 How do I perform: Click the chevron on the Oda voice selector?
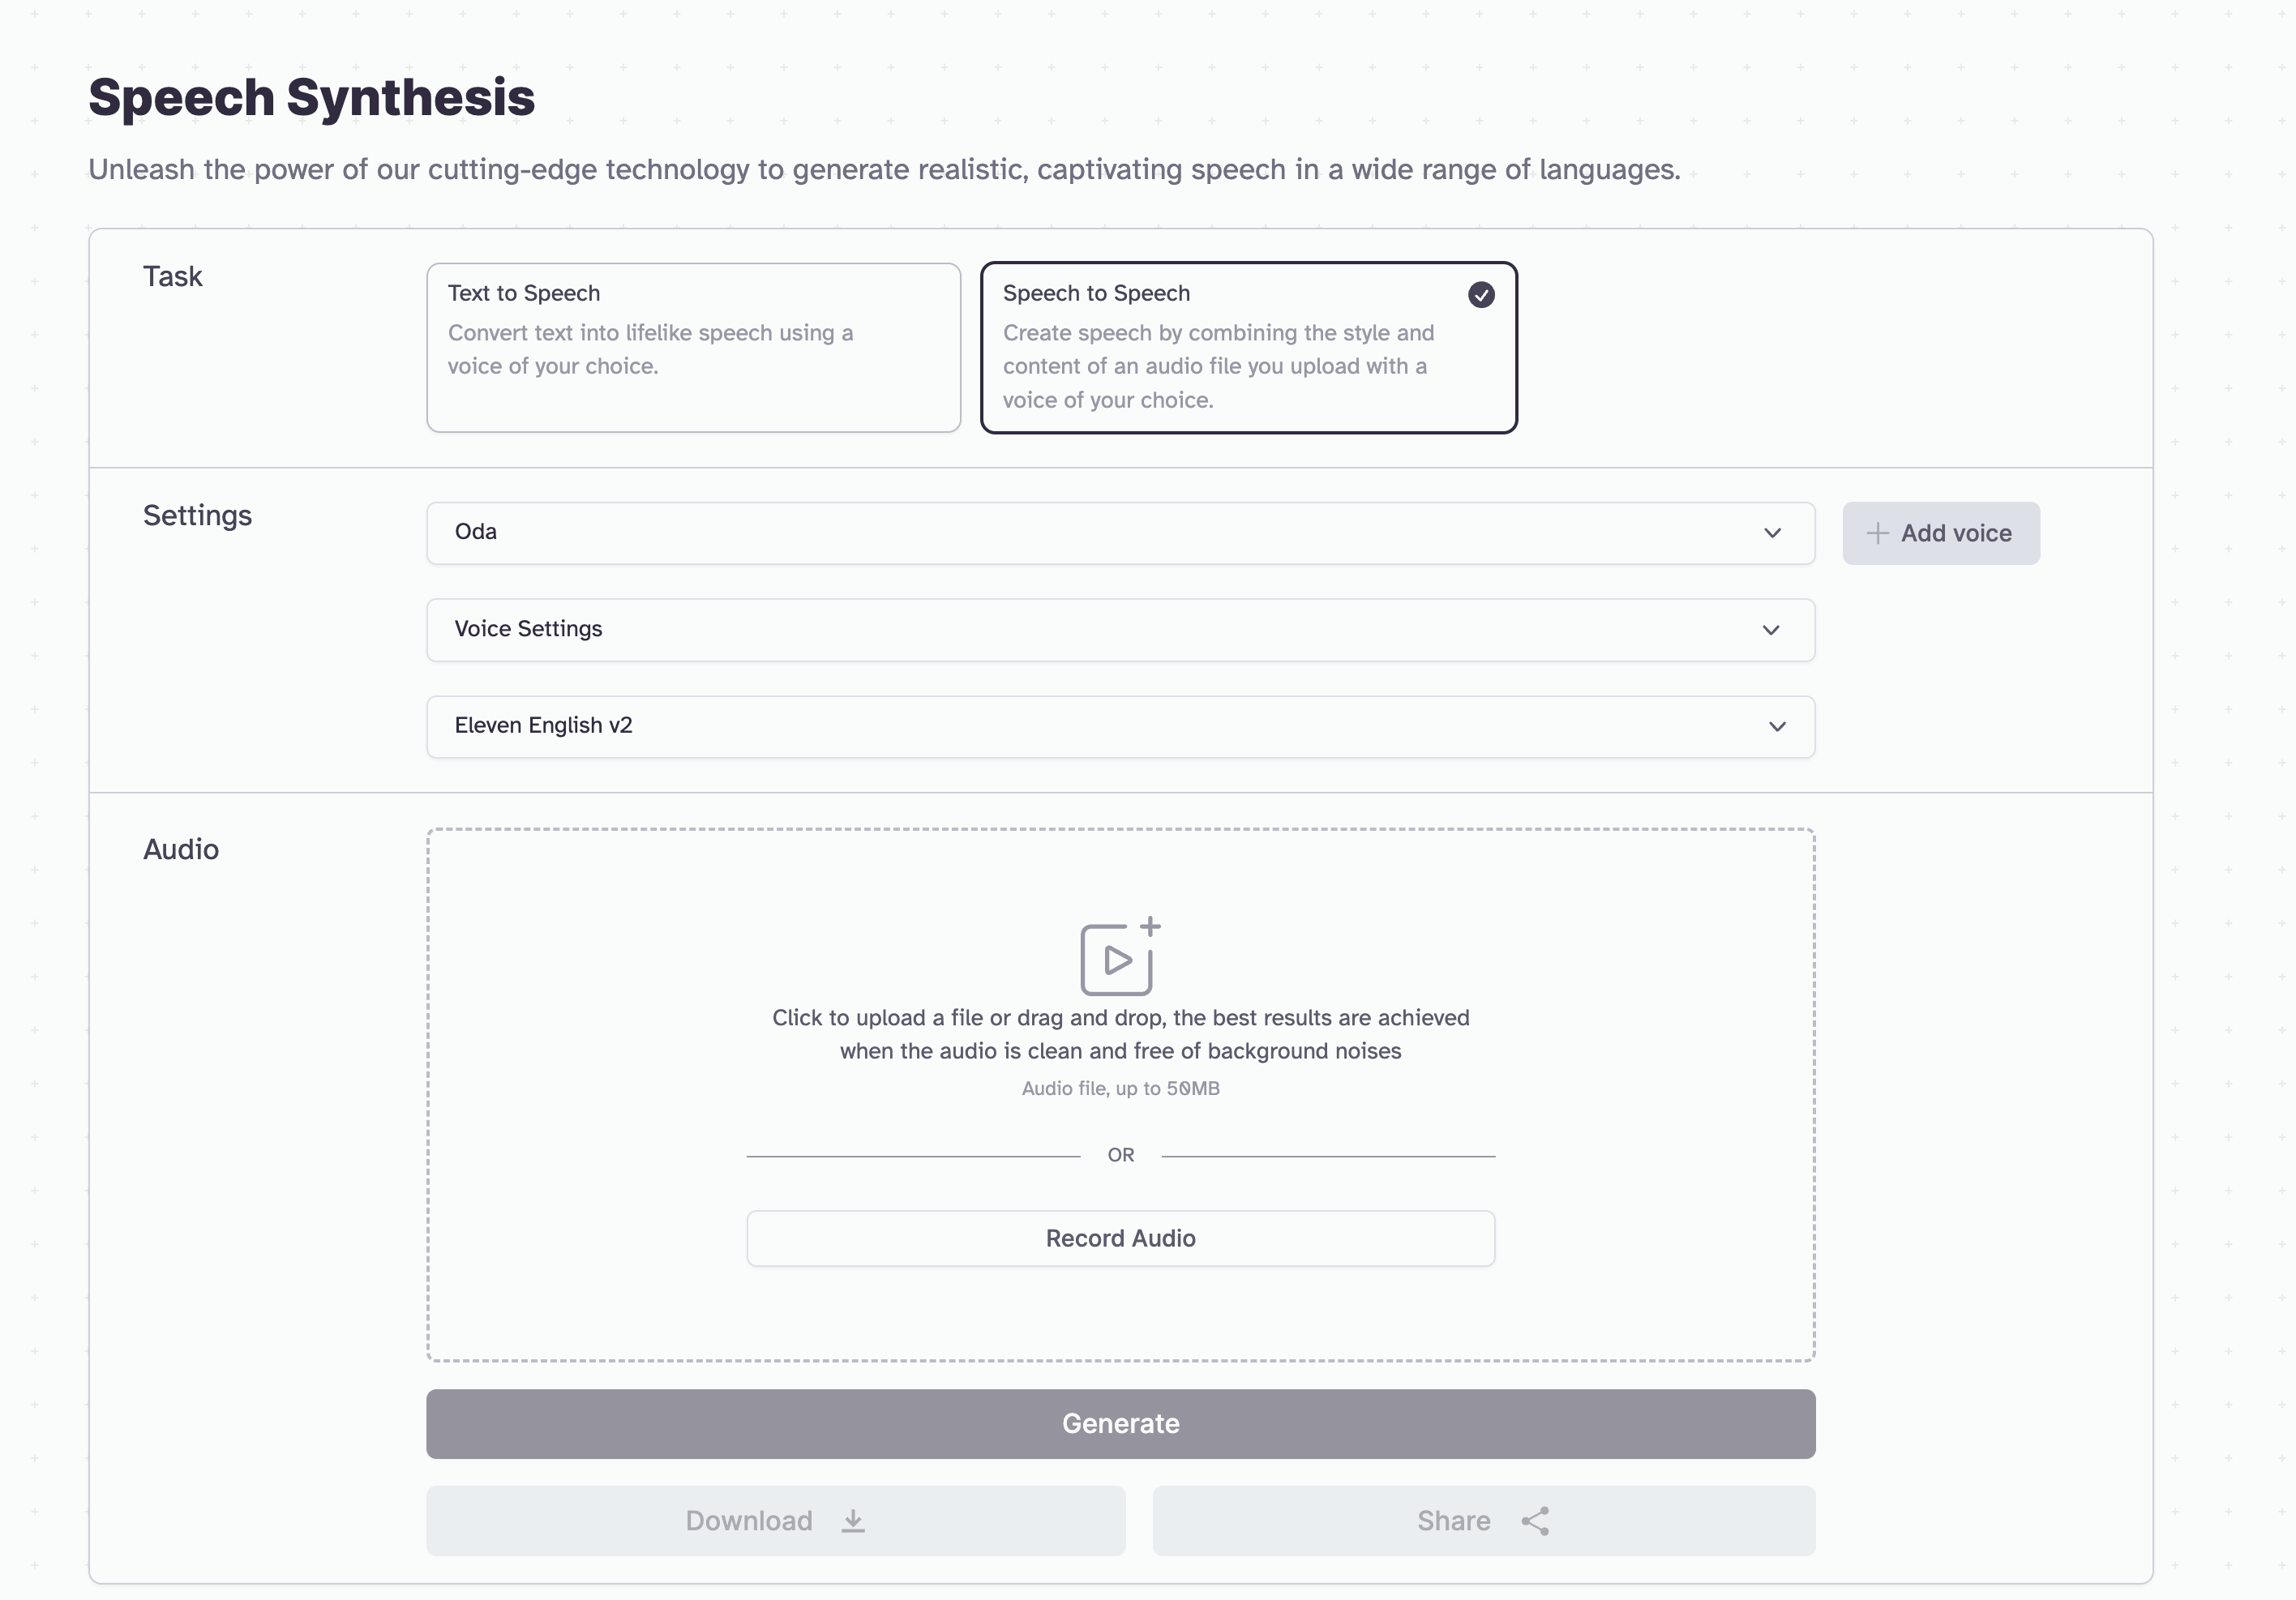tap(1772, 533)
